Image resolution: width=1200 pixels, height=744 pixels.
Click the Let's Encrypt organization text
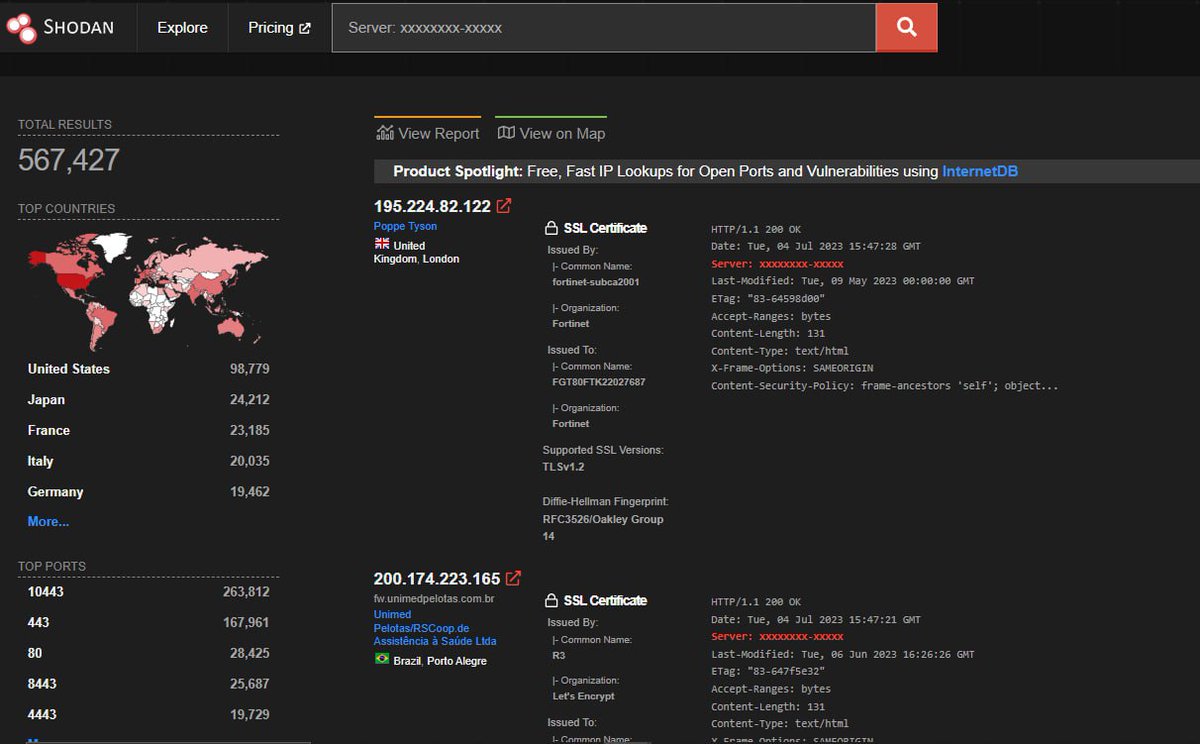pyautogui.click(x=584, y=696)
